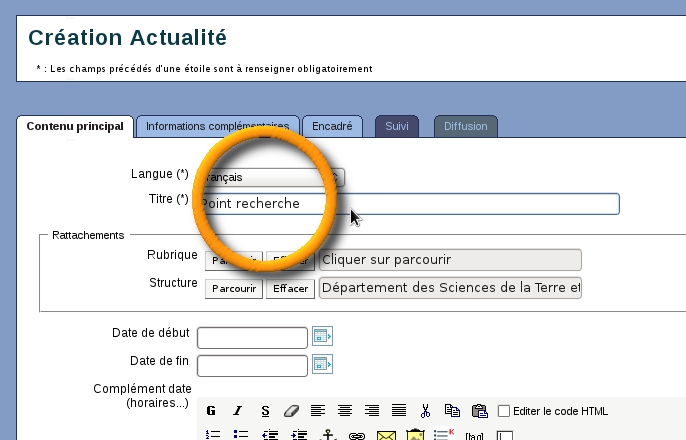Enable 'Editer le code HTML' checkbox

504,411
